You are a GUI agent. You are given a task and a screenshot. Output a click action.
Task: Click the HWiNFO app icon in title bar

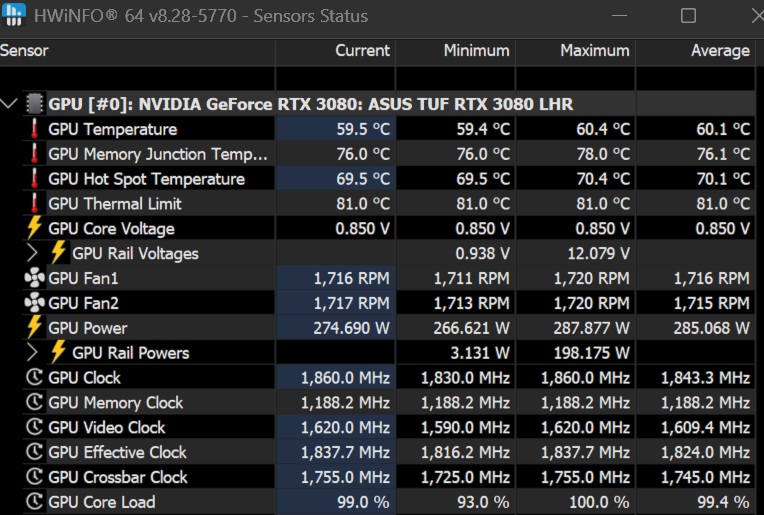pos(13,15)
